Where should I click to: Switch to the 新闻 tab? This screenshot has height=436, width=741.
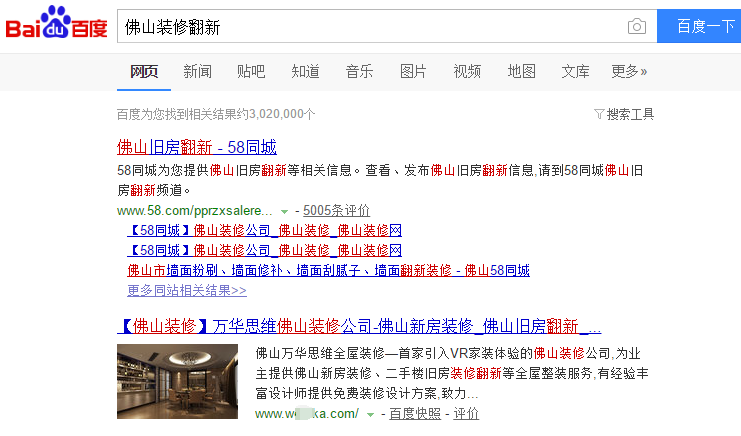click(x=198, y=72)
